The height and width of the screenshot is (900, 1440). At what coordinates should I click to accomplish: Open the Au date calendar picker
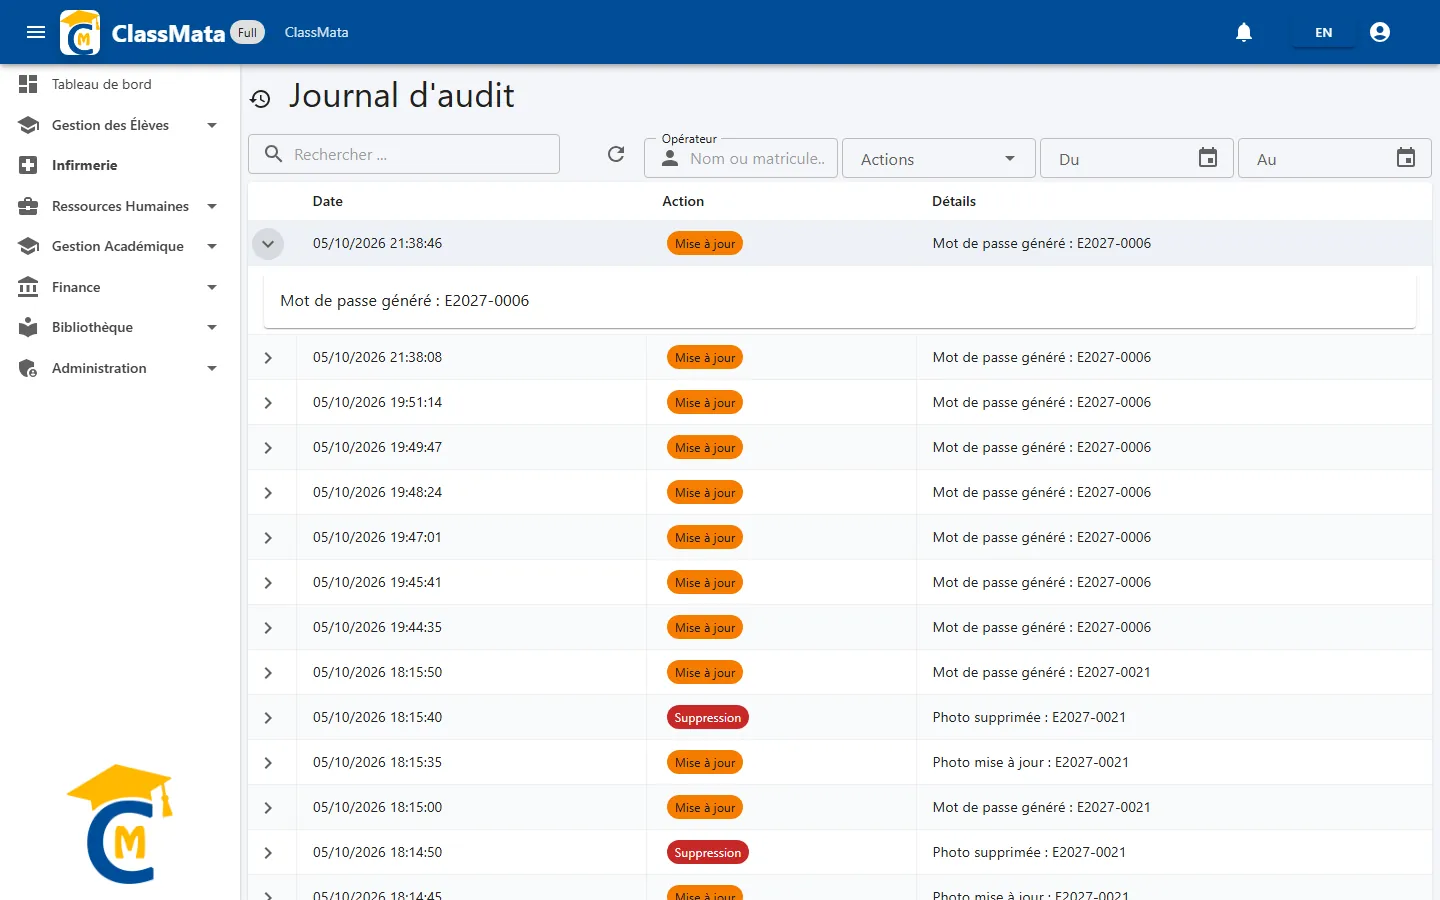tap(1406, 158)
